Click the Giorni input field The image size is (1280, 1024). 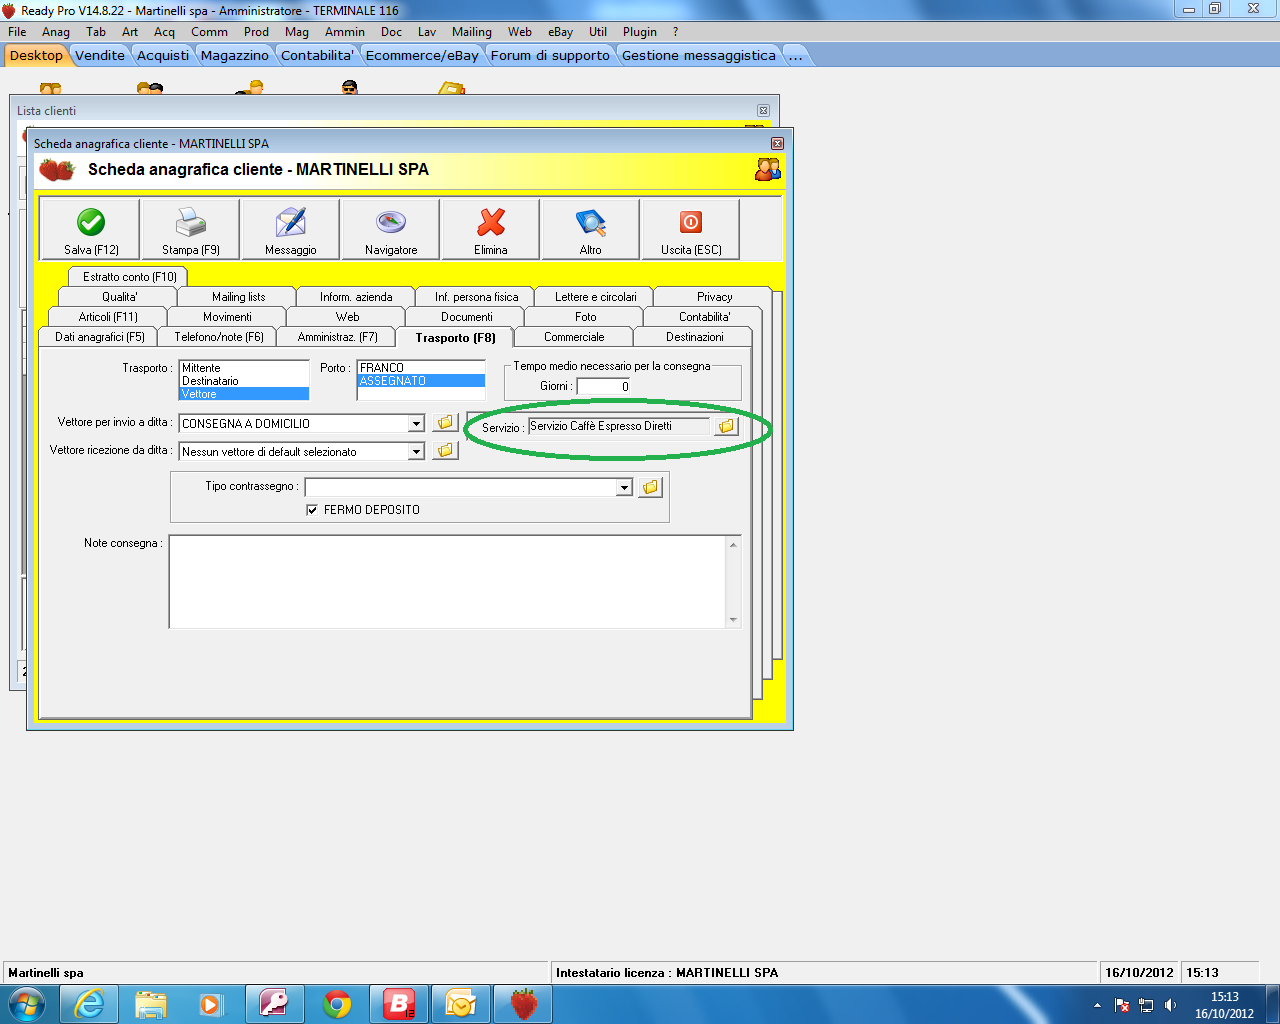[604, 386]
